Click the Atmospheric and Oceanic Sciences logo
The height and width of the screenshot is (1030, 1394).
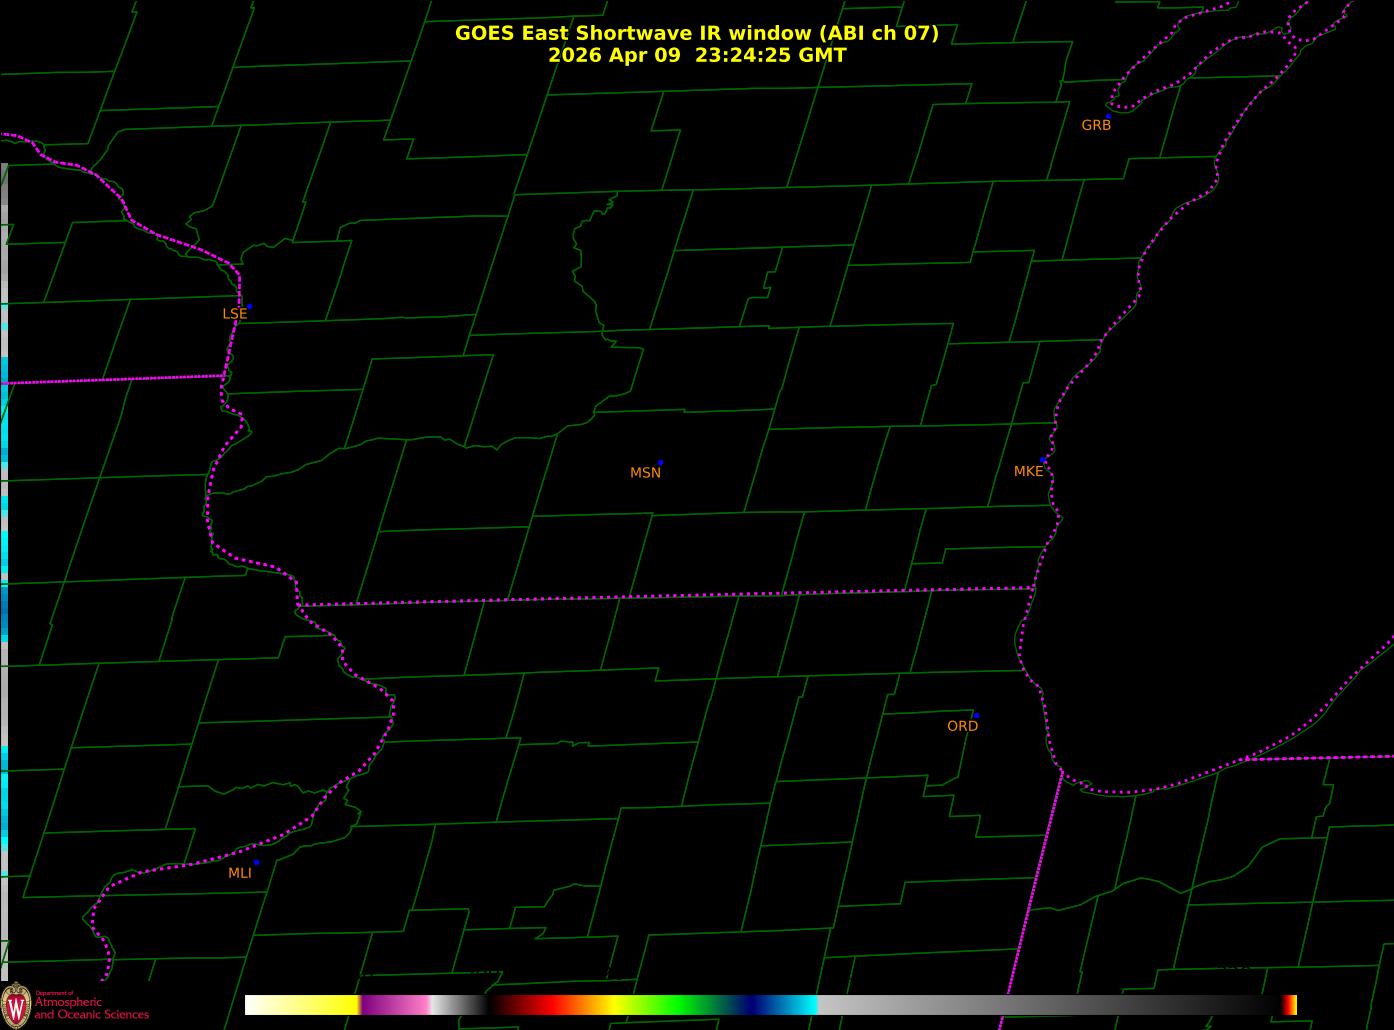75,1004
